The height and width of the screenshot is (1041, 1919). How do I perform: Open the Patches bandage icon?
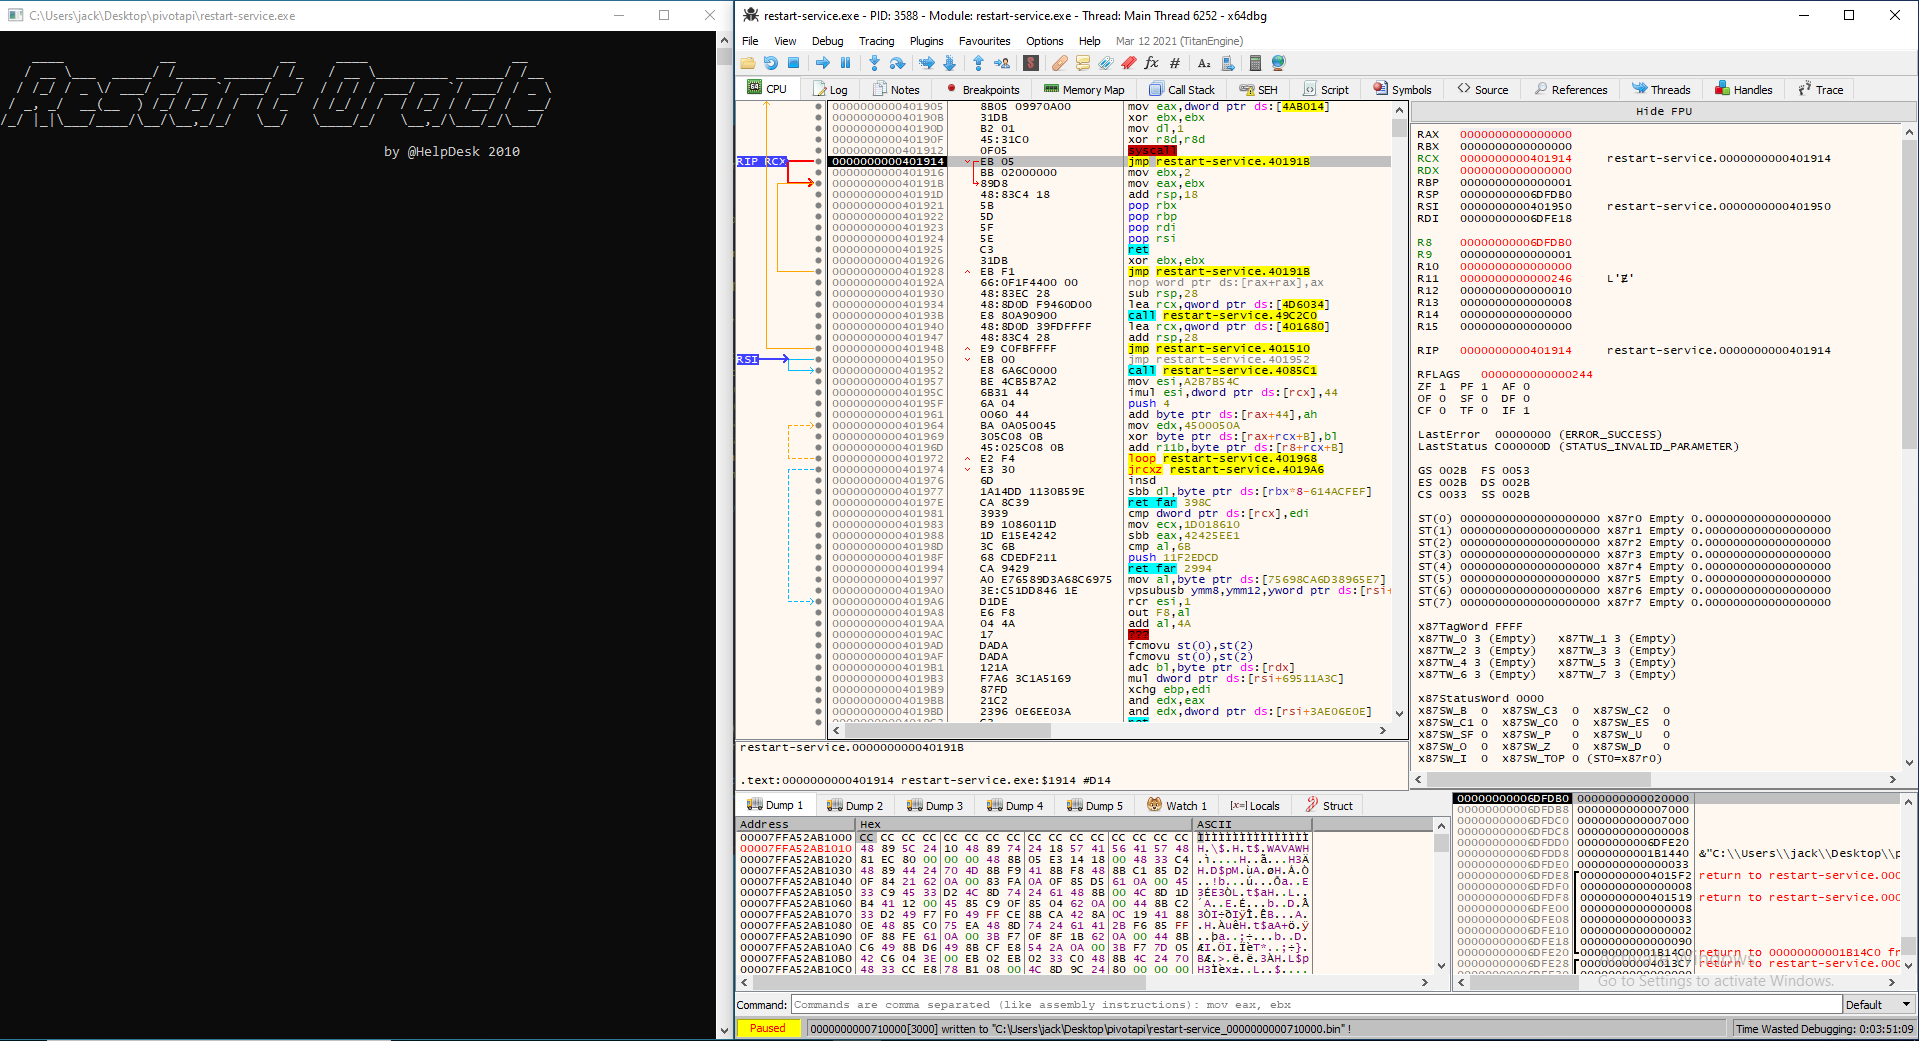[1059, 63]
